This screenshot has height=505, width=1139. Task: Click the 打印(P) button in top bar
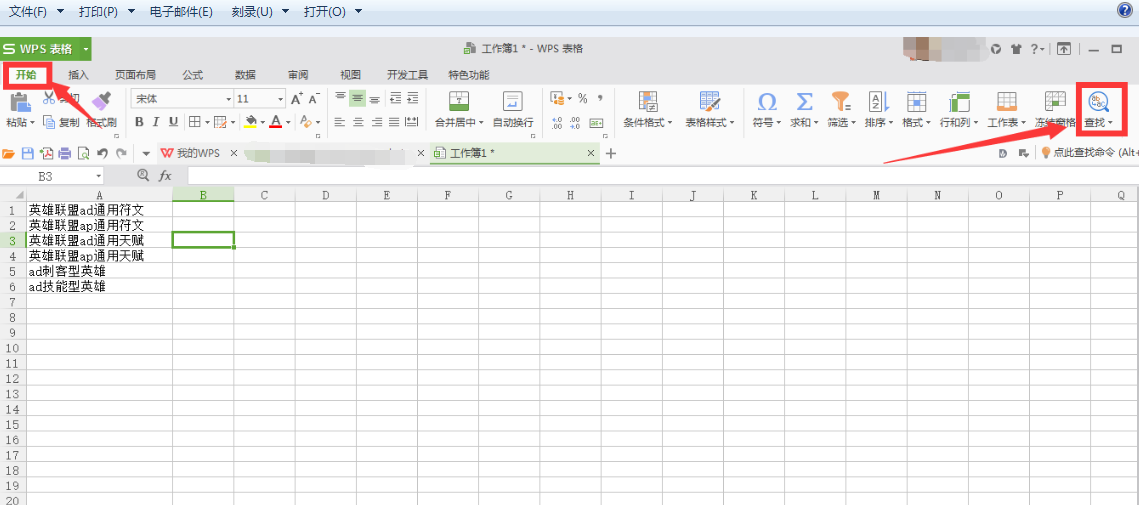click(x=98, y=12)
